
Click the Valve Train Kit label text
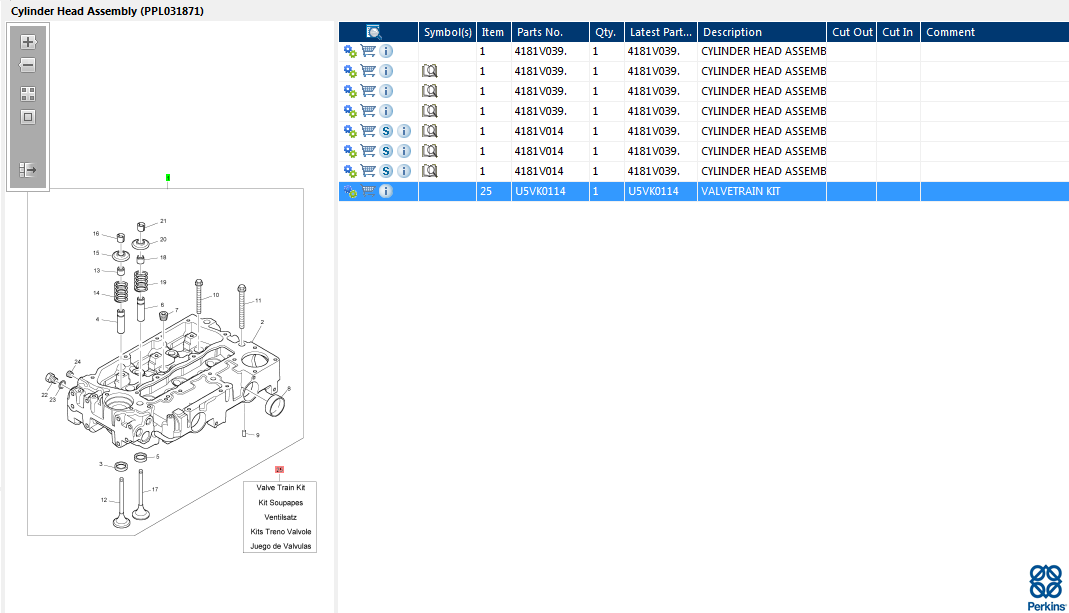(281, 488)
